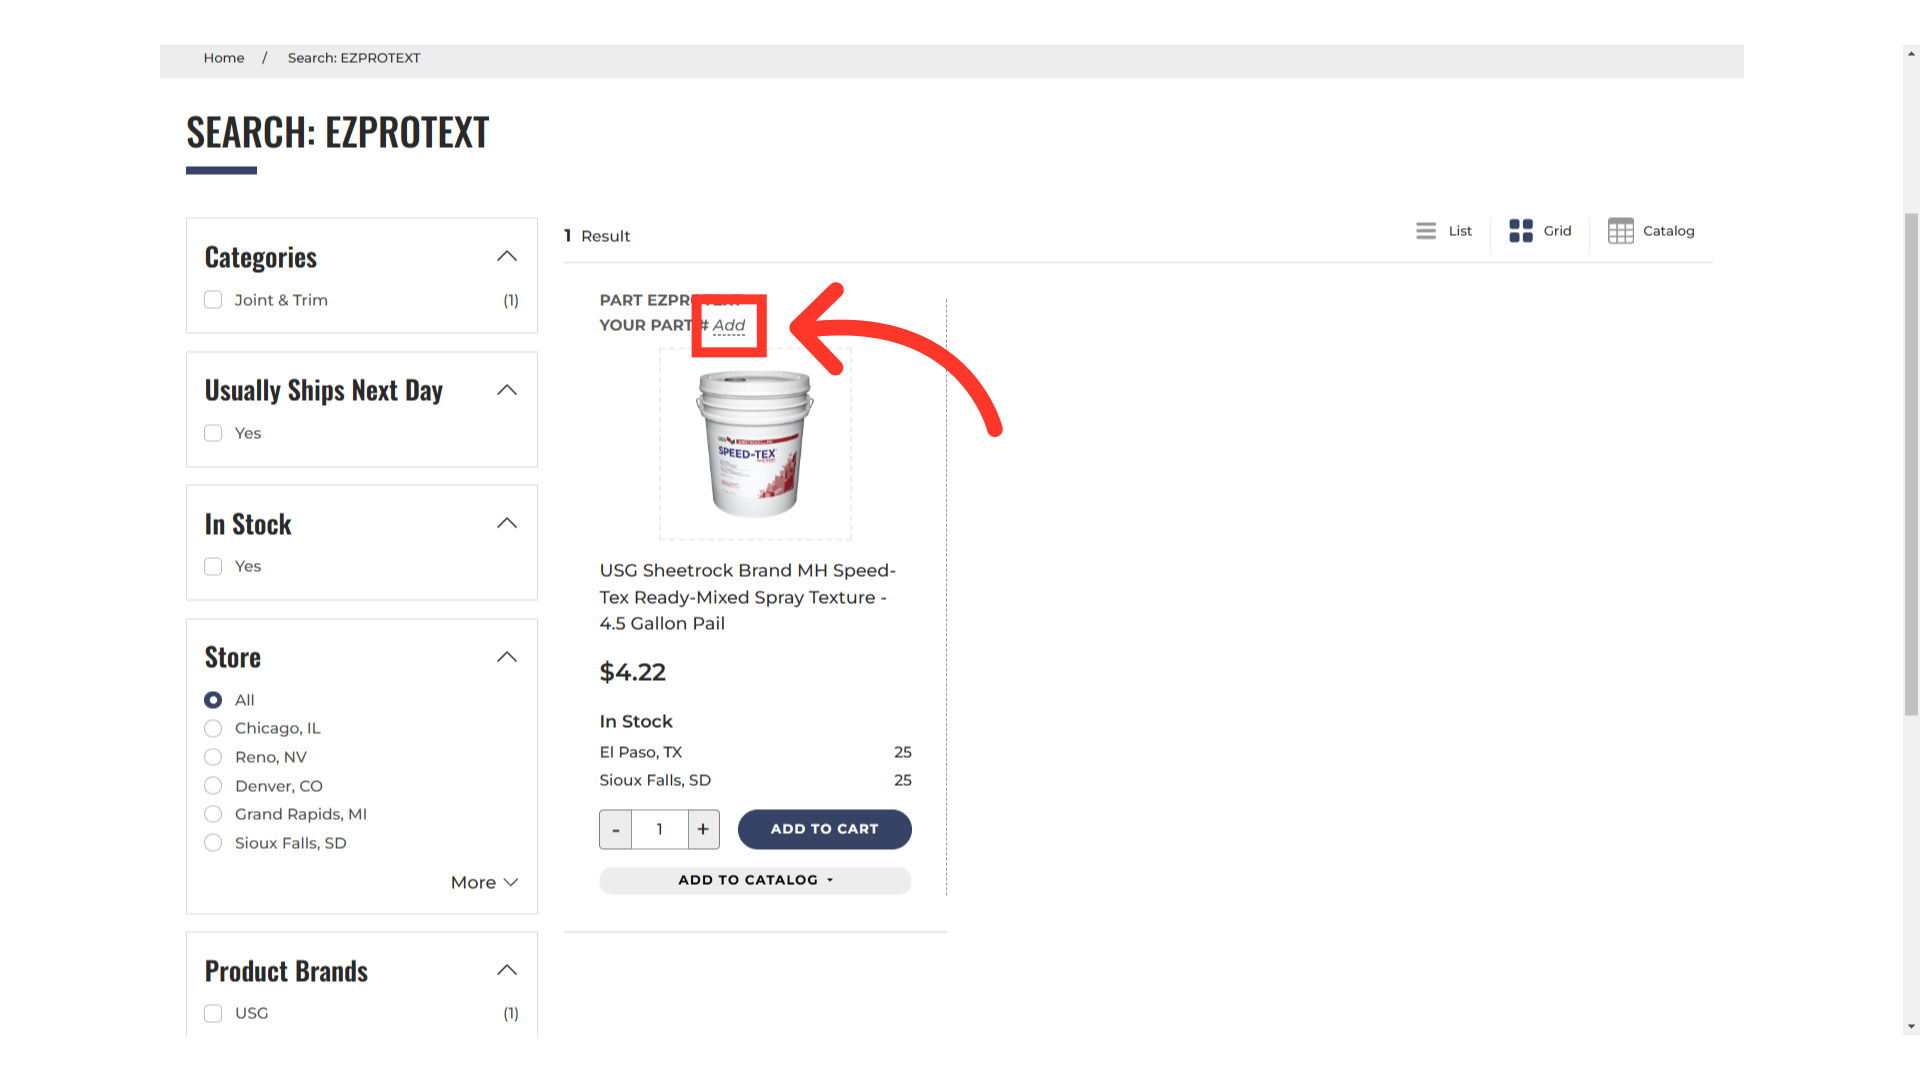Open Speed-Tex pail product image
Image resolution: width=1920 pixels, height=1080 pixels.
[755, 444]
